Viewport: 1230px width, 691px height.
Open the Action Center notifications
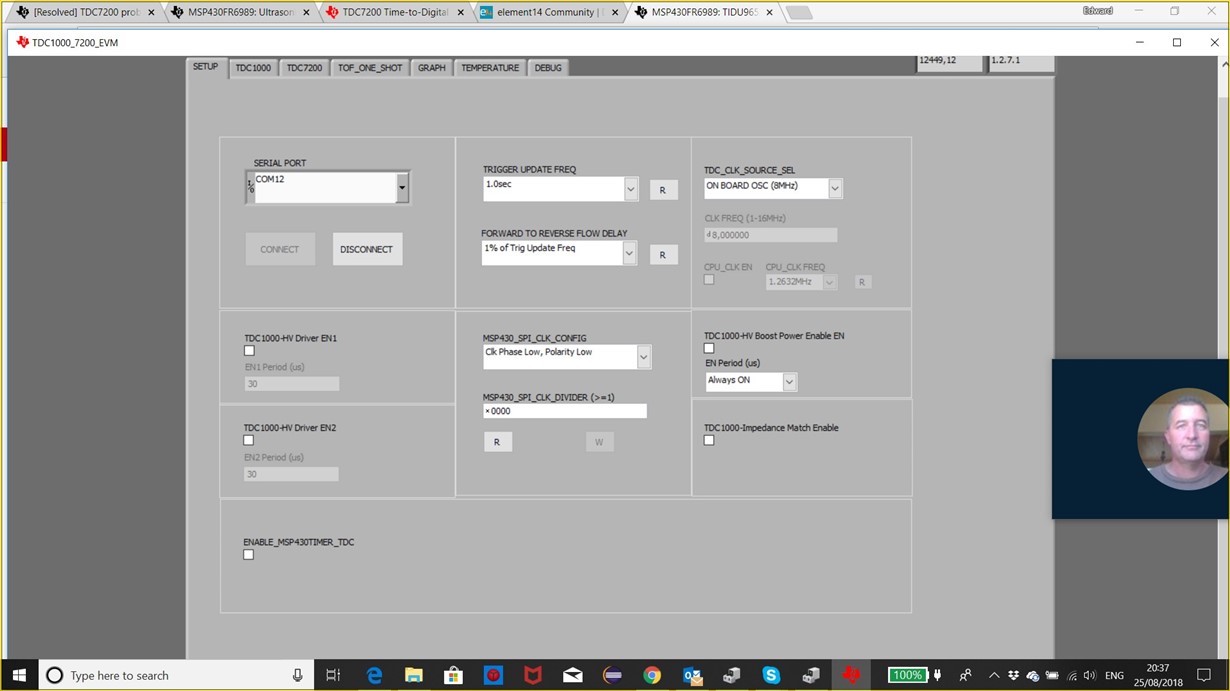[x=1204, y=675]
